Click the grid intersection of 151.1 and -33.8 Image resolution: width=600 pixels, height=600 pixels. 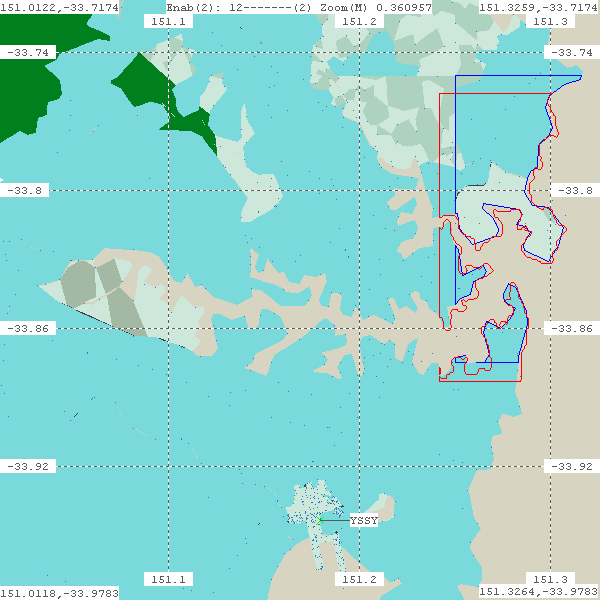(x=168, y=190)
